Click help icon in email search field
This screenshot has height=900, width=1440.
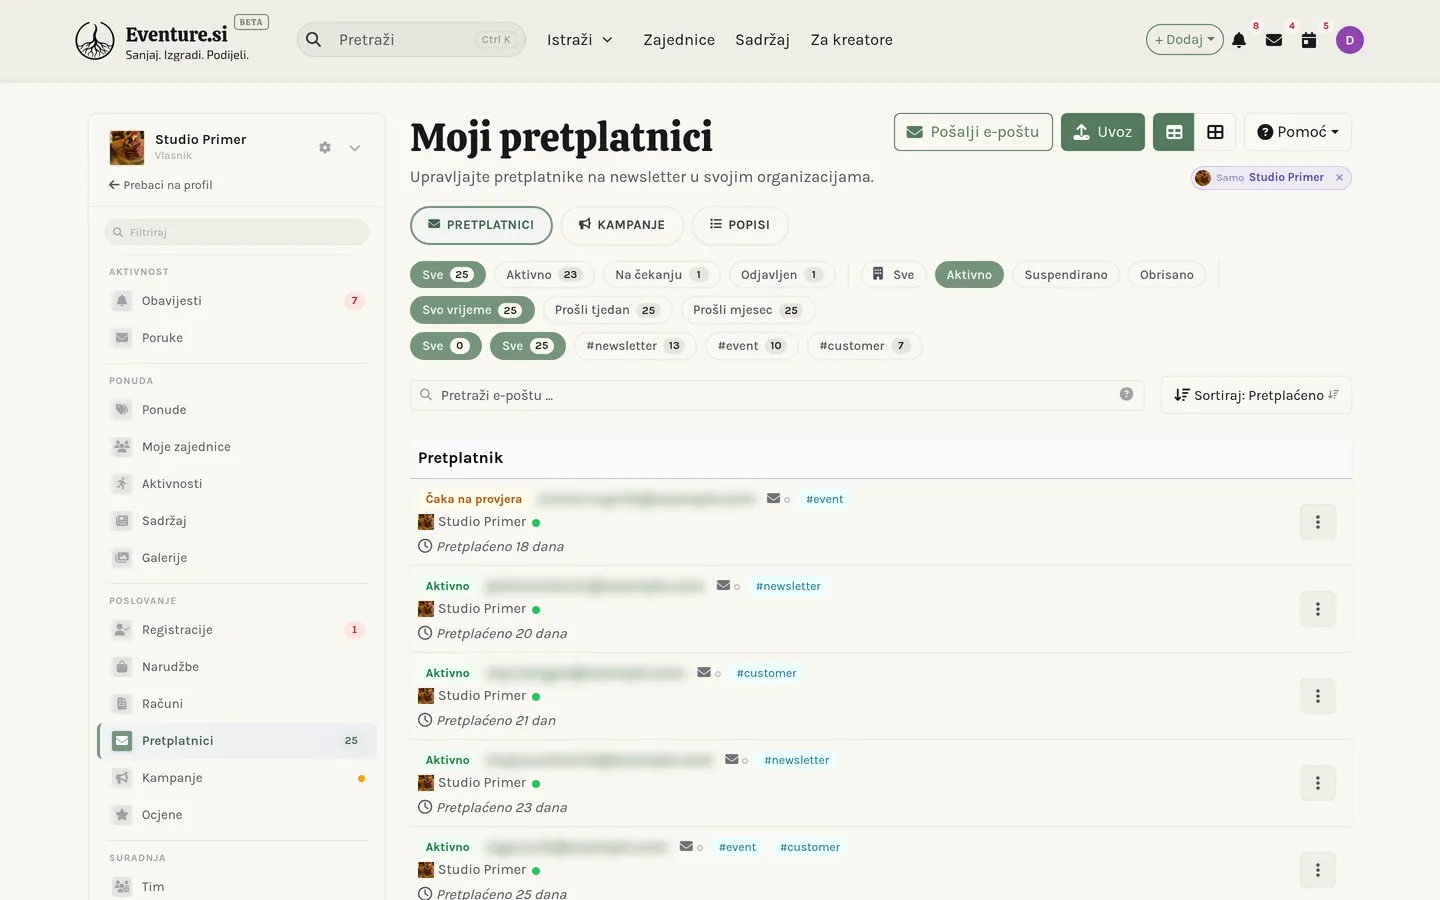pos(1127,394)
